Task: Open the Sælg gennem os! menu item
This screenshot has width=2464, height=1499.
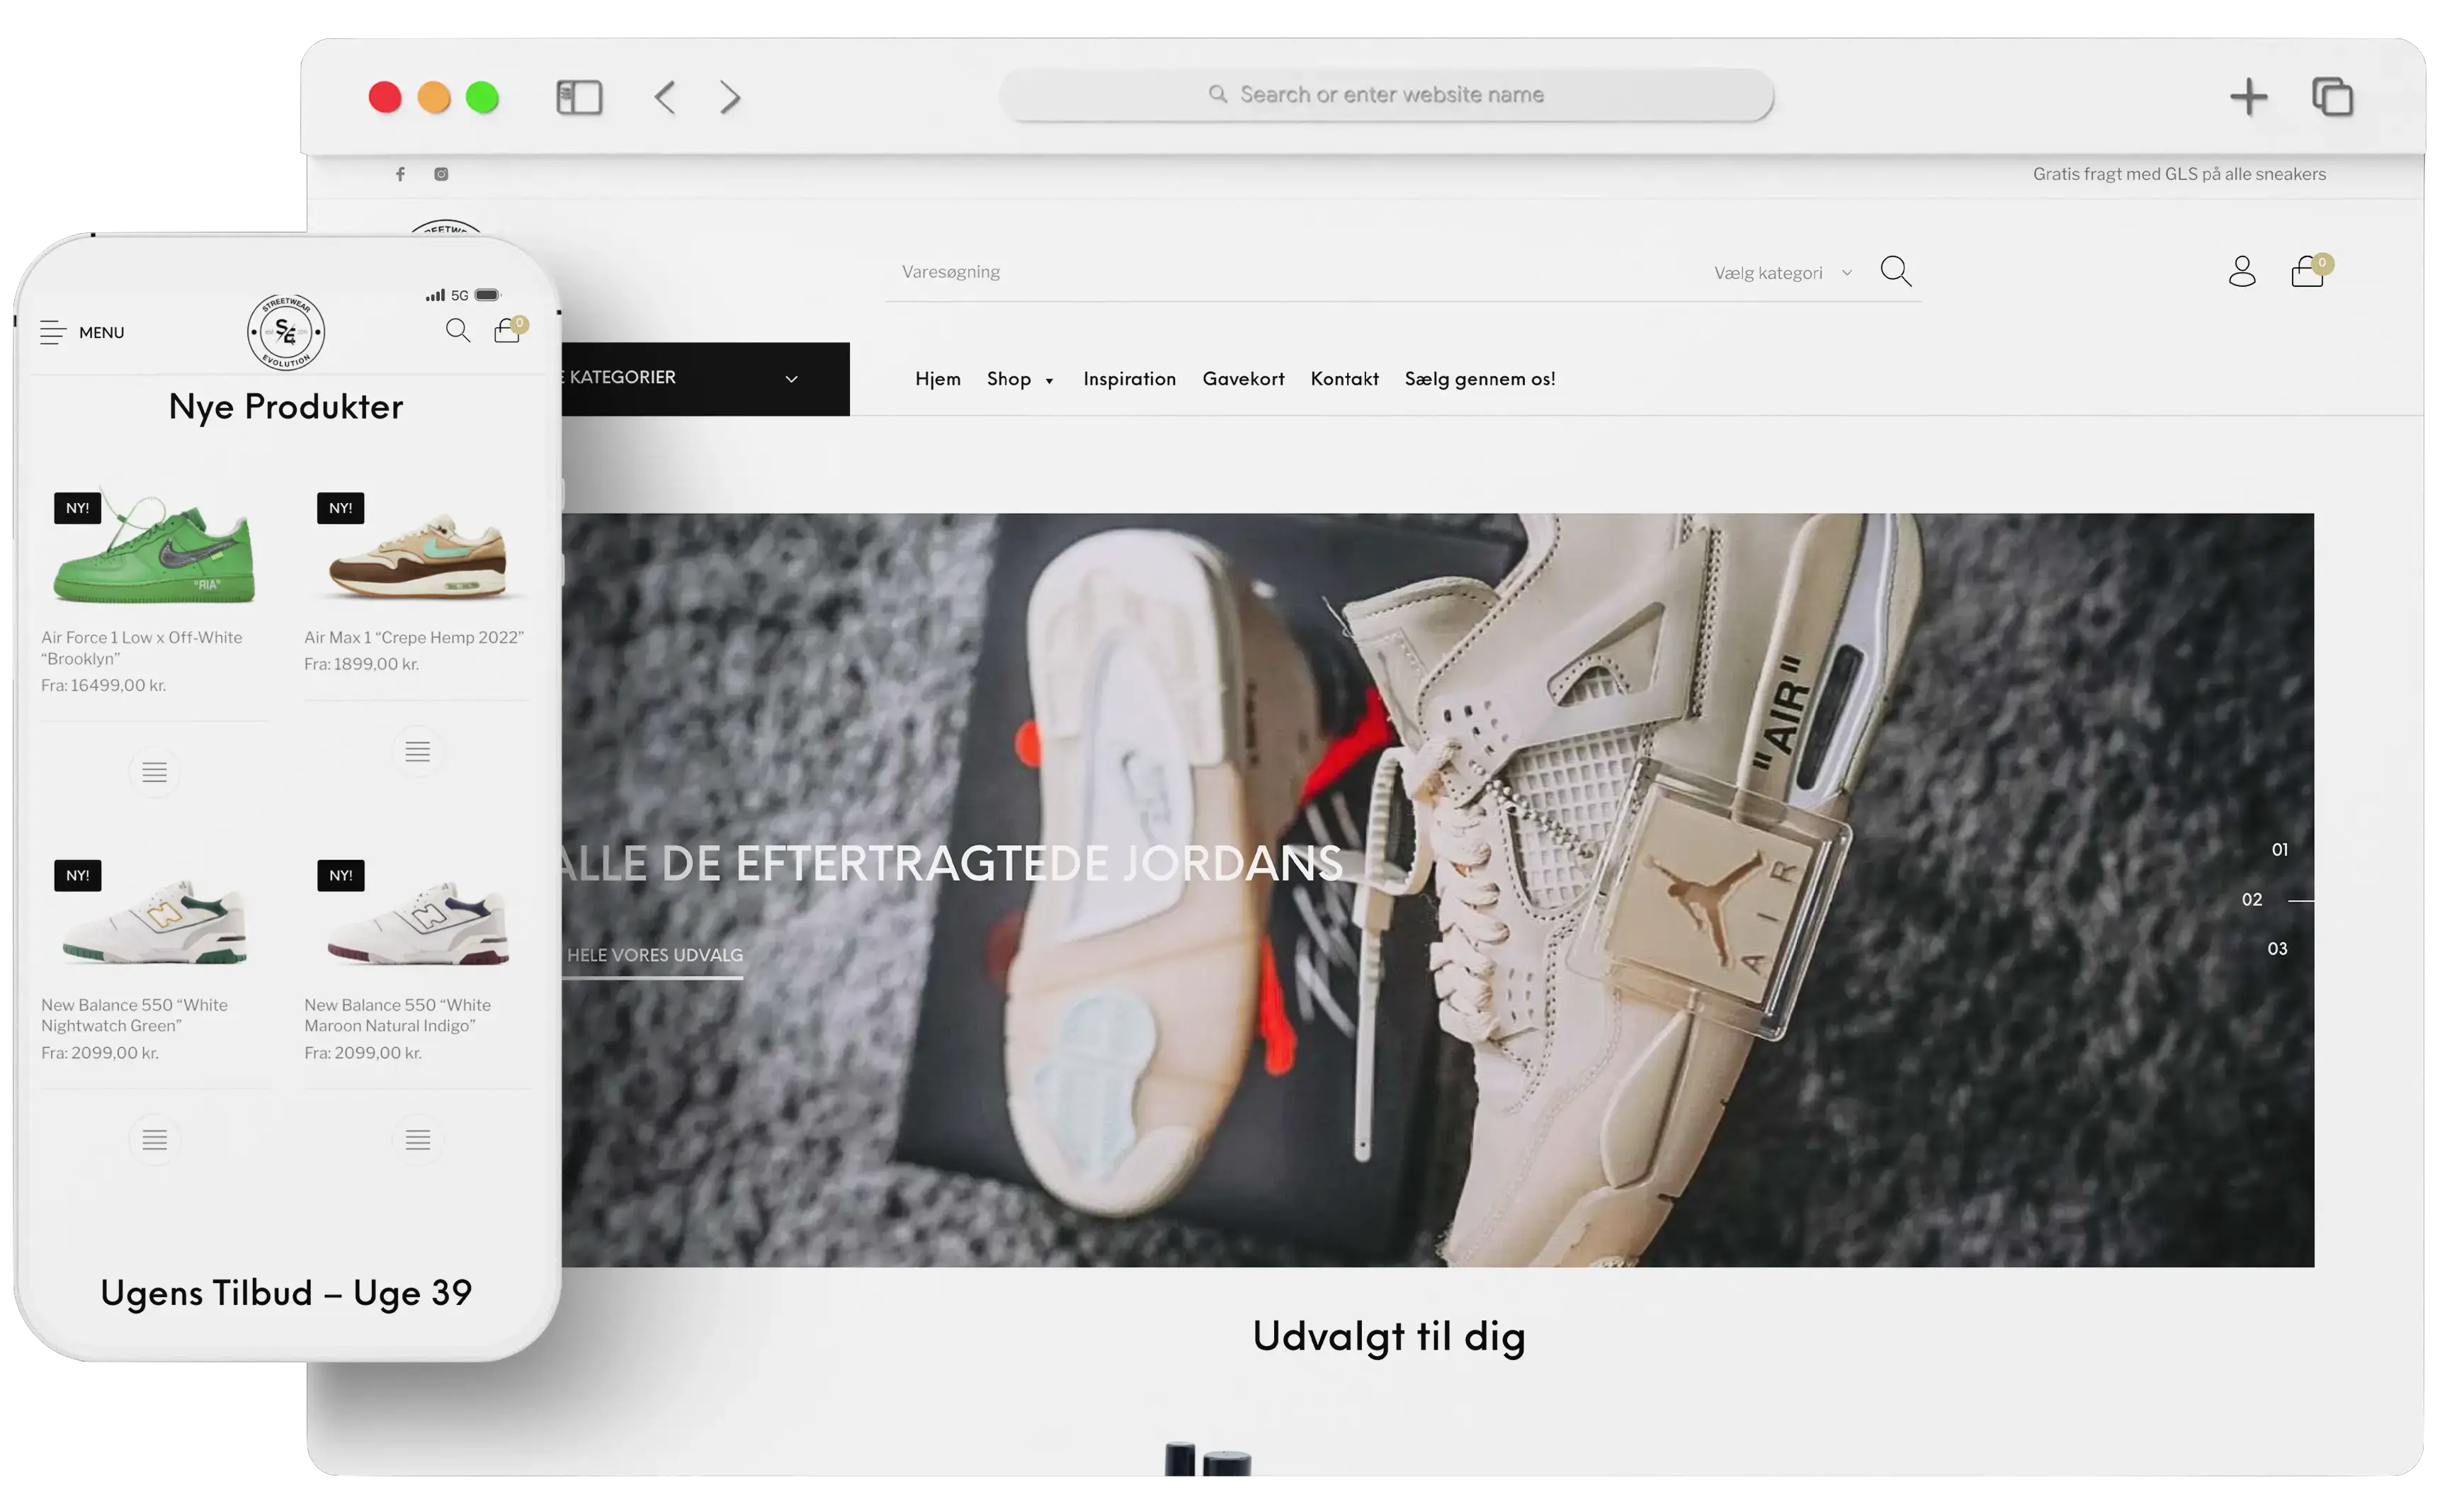Action: 1482,380
